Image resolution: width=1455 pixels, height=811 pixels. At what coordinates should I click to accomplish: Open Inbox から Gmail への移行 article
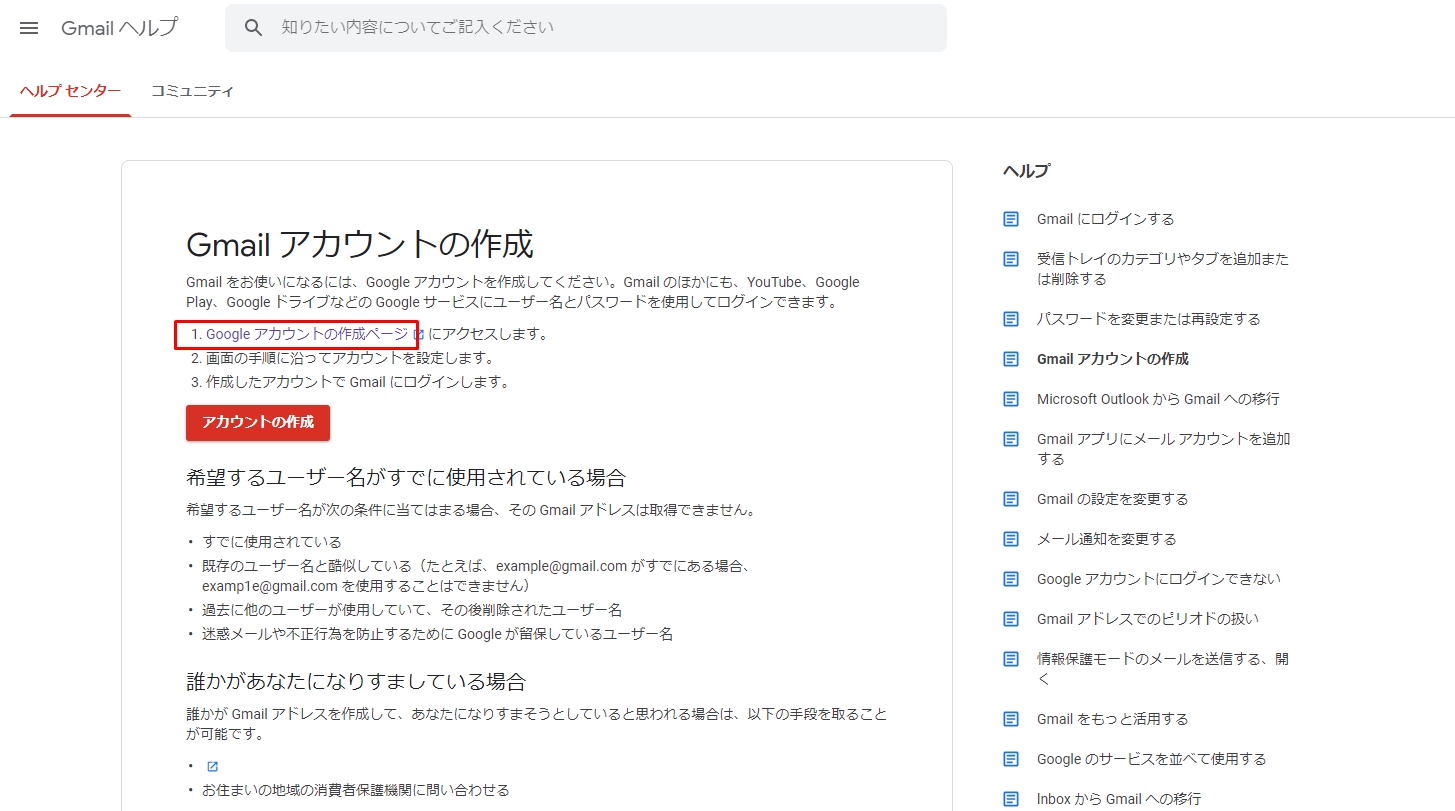pos(1118,799)
